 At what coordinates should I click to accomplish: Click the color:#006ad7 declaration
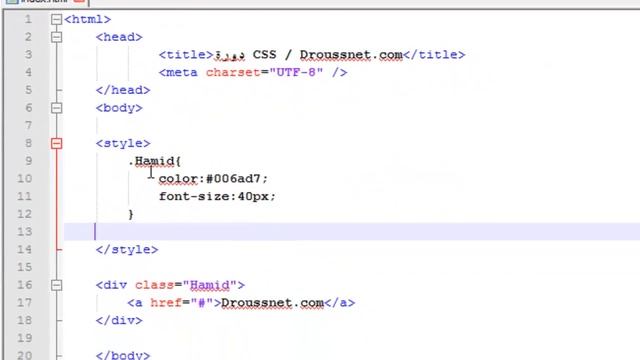click(x=213, y=179)
